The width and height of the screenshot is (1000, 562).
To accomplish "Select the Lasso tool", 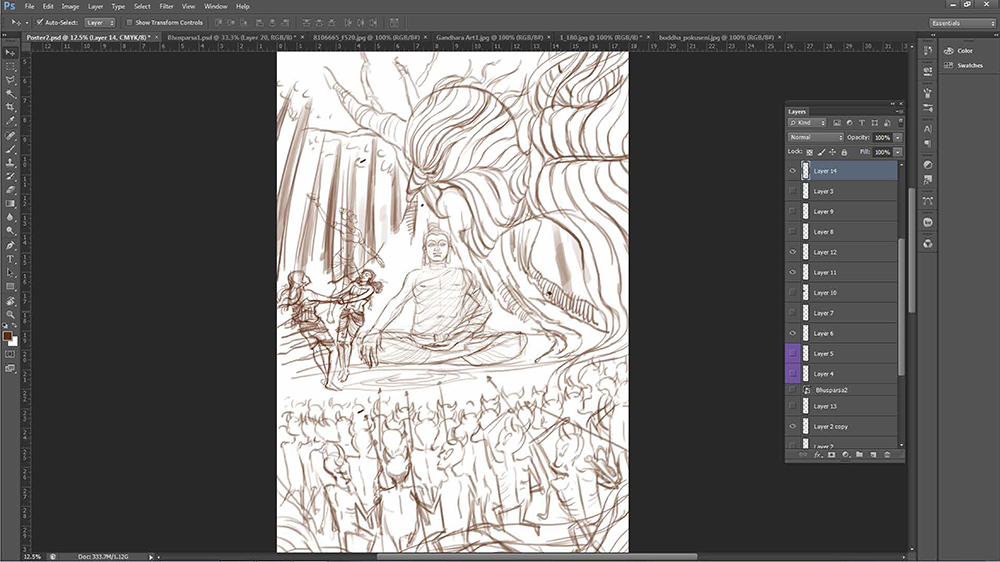I will 10,80.
